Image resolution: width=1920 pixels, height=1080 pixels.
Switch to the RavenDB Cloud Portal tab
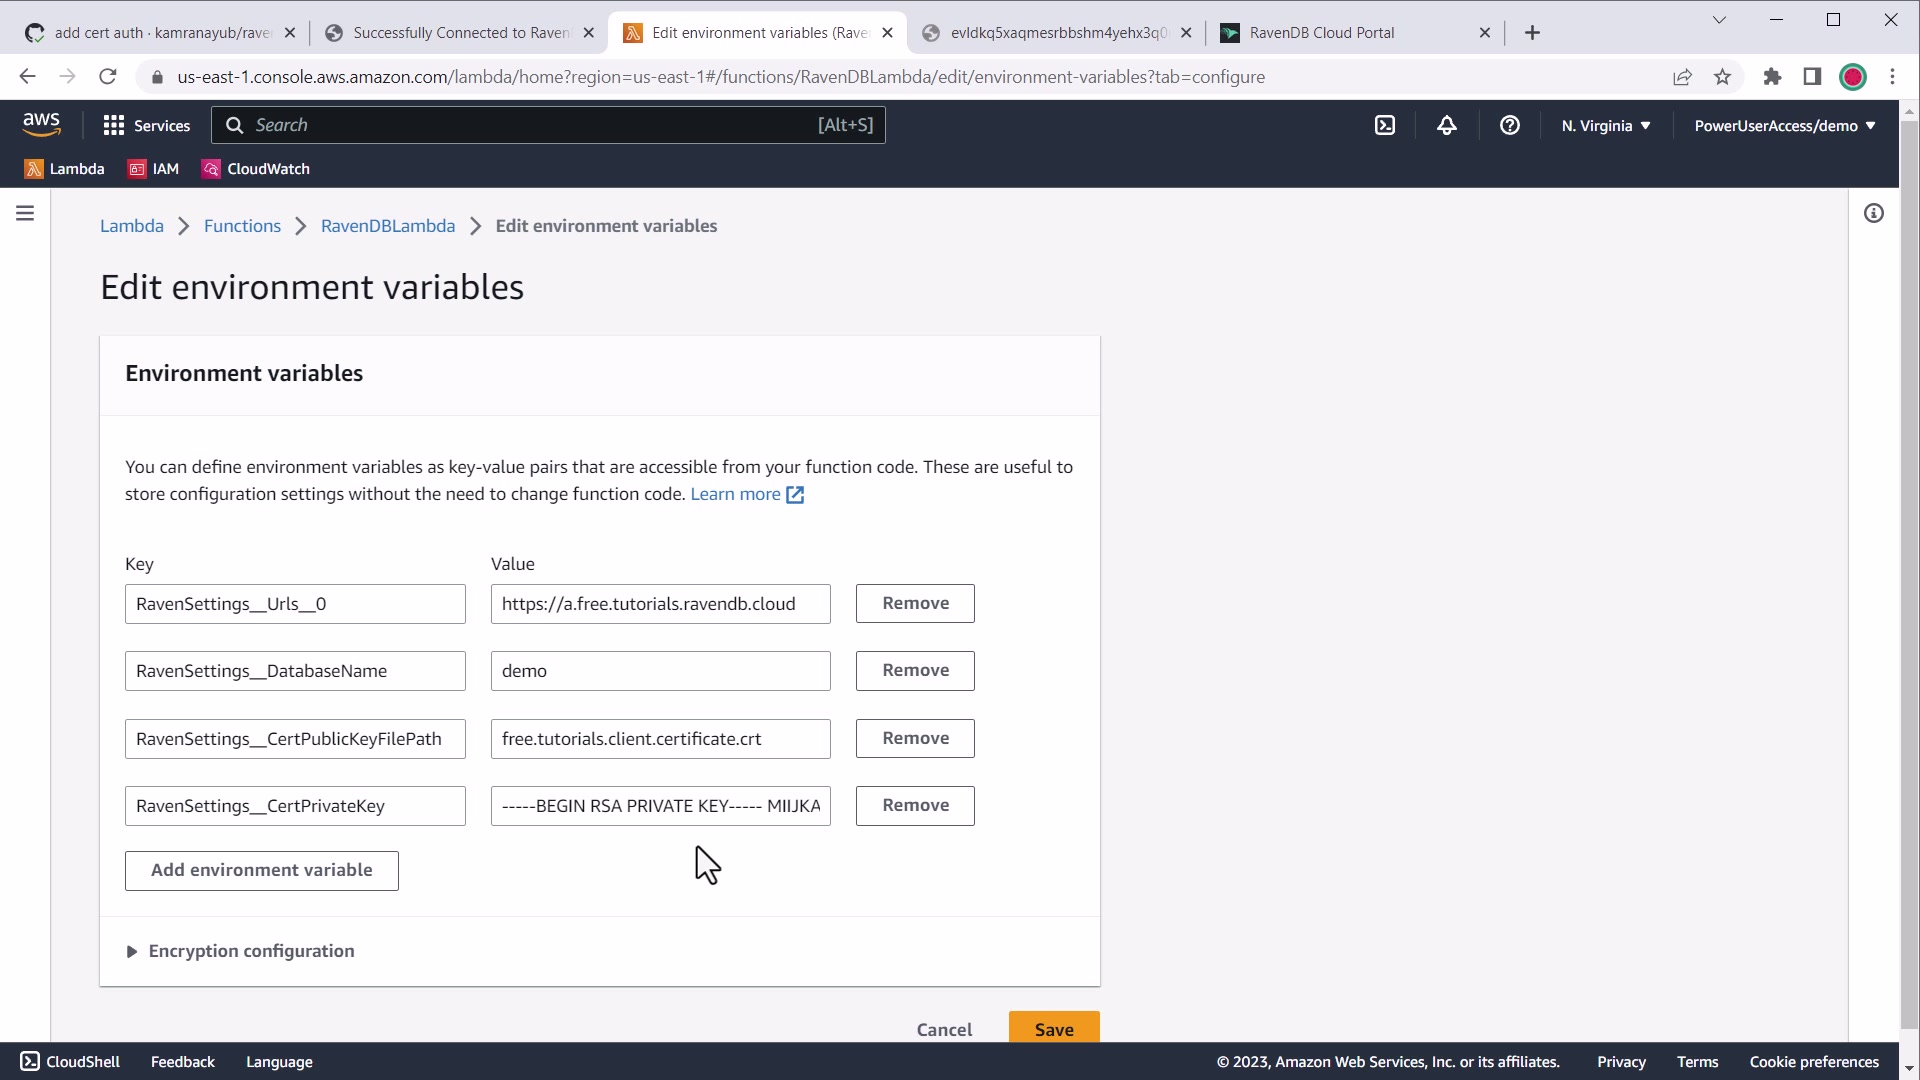(x=1355, y=33)
